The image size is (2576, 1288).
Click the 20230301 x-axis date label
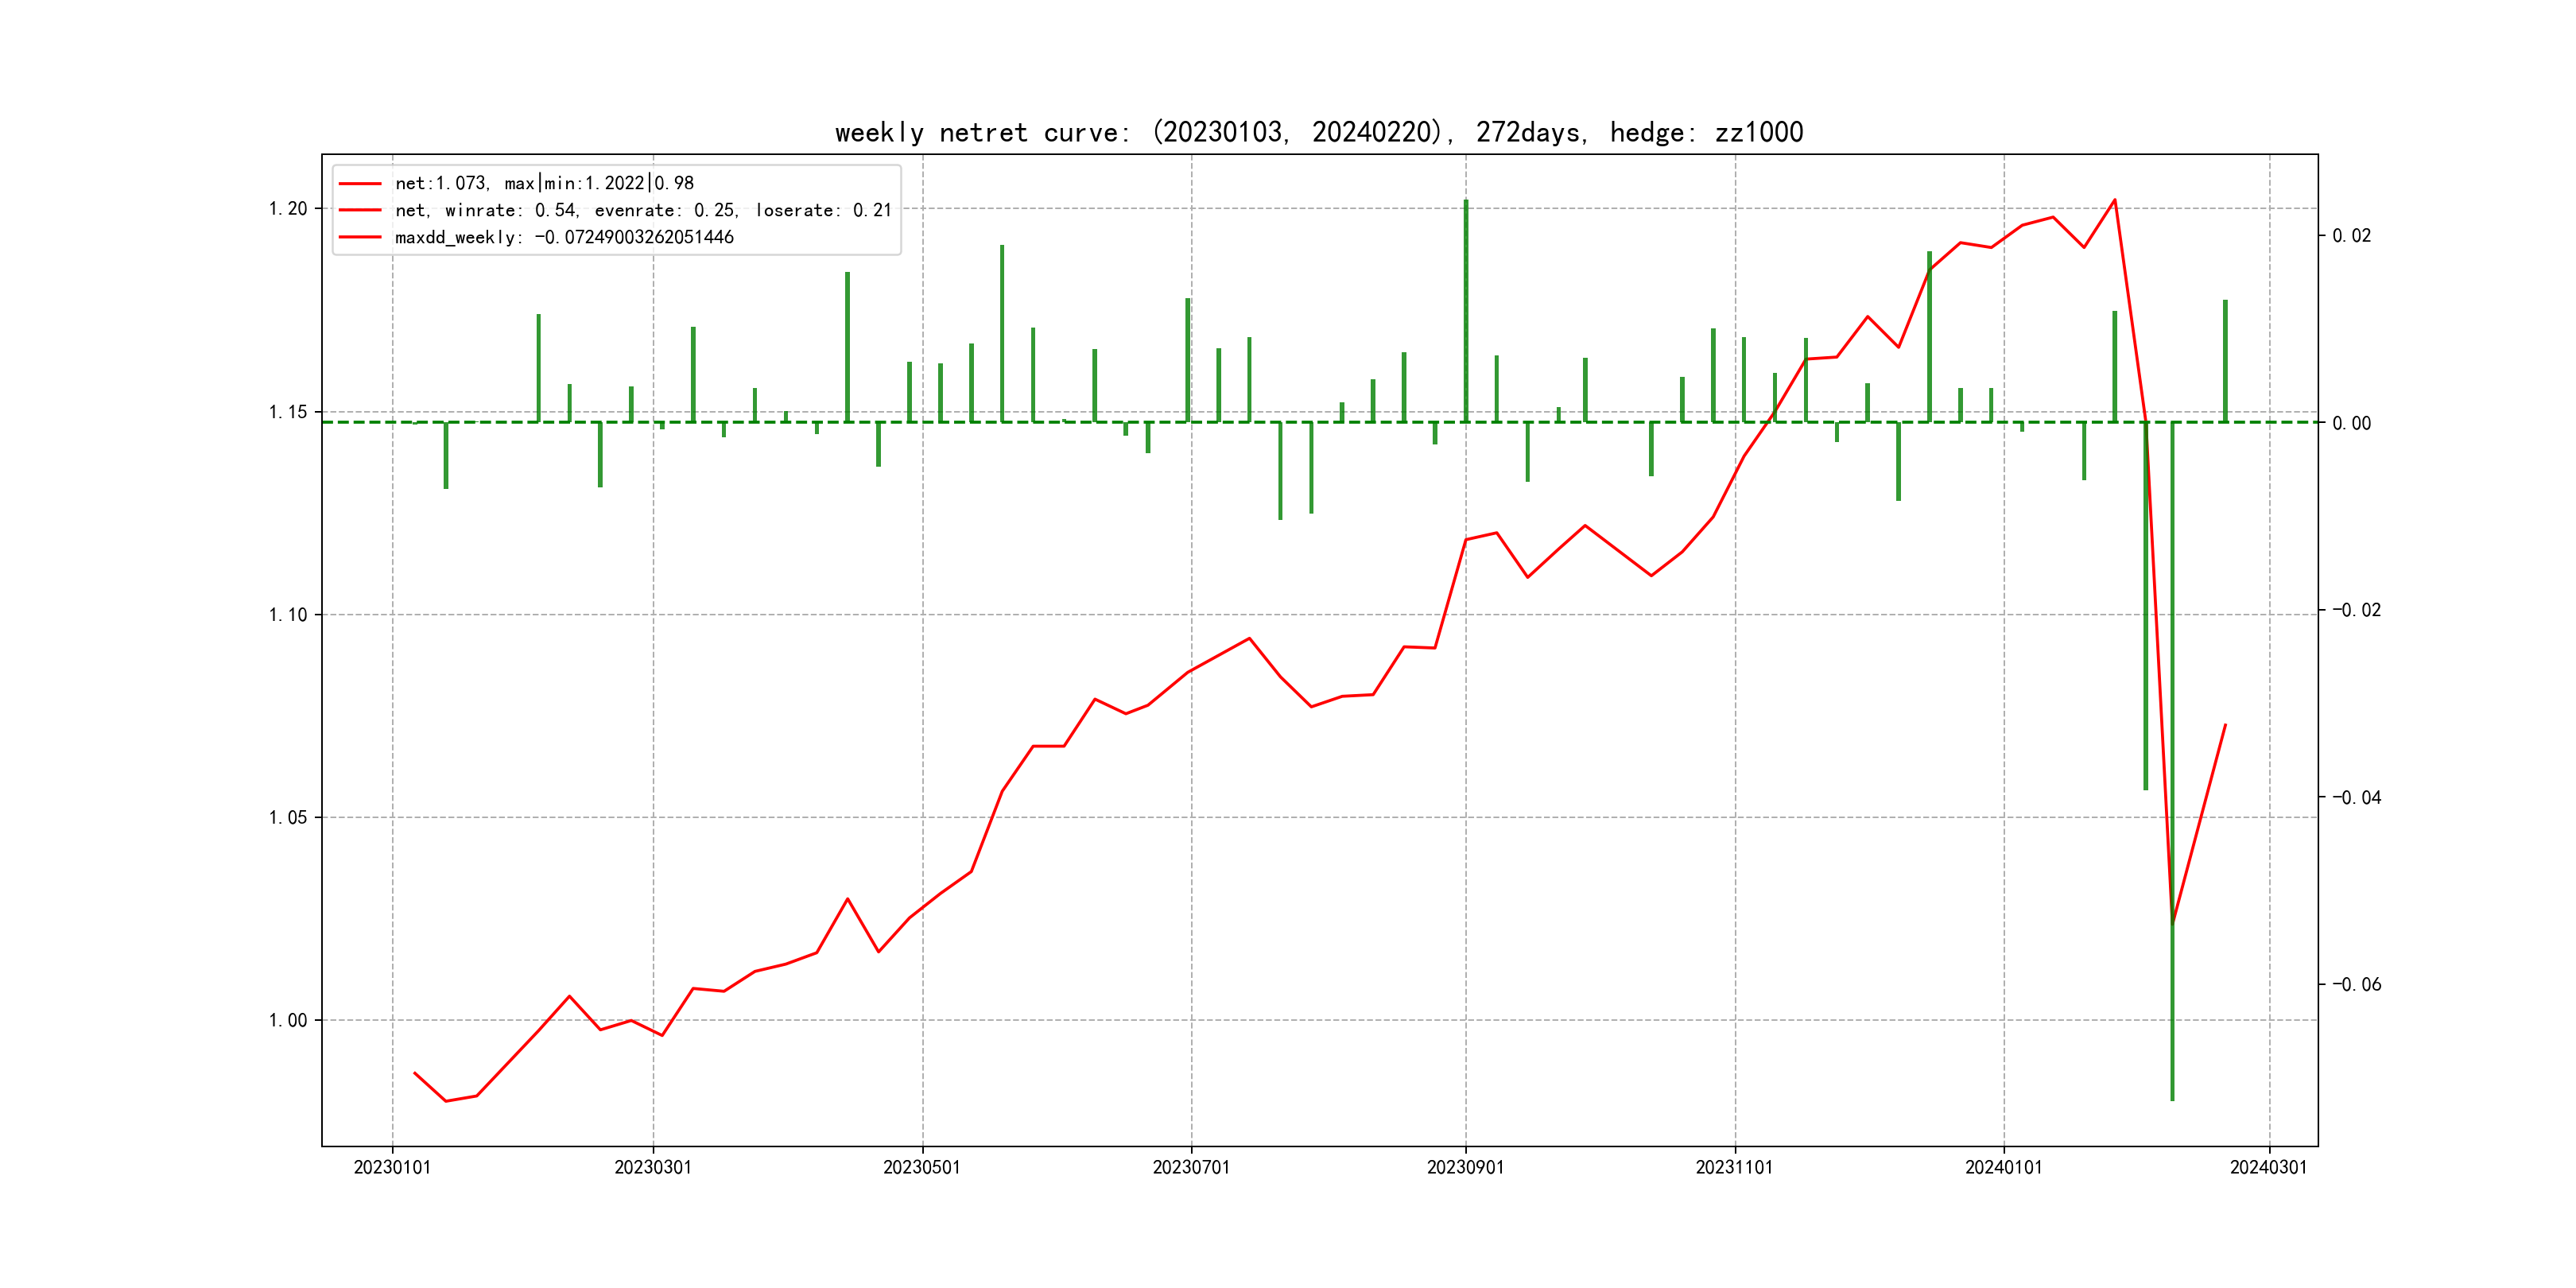(x=653, y=1167)
